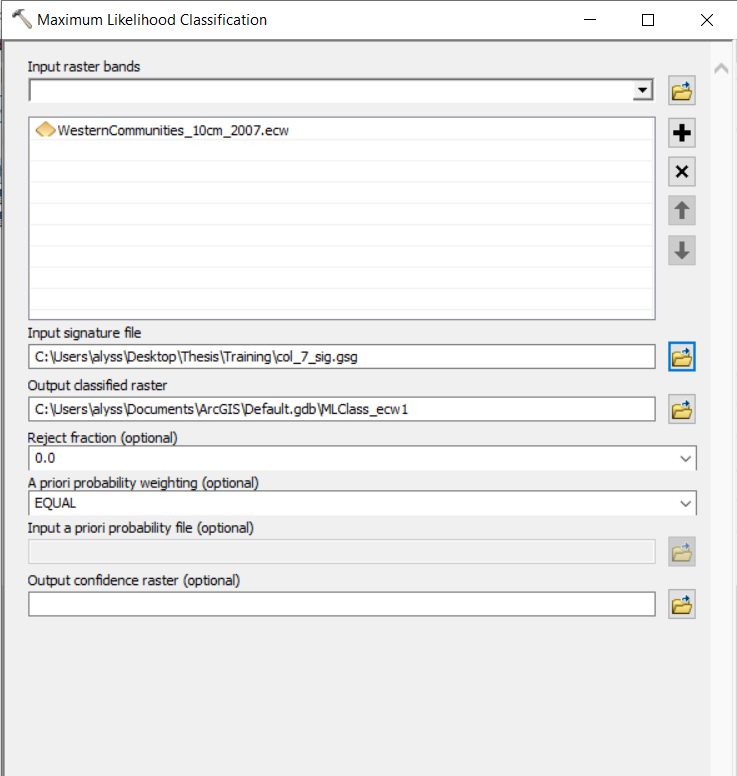Browse for output confidence raster location
737x776 pixels.
(x=682, y=604)
